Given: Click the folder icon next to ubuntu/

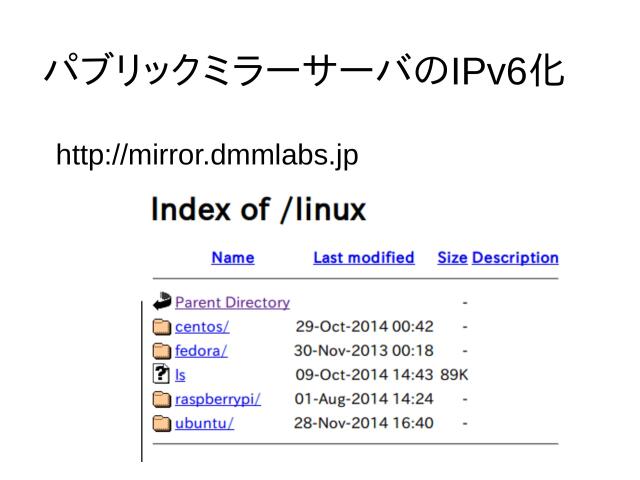Looking at the screenshot, I should 162,423.
